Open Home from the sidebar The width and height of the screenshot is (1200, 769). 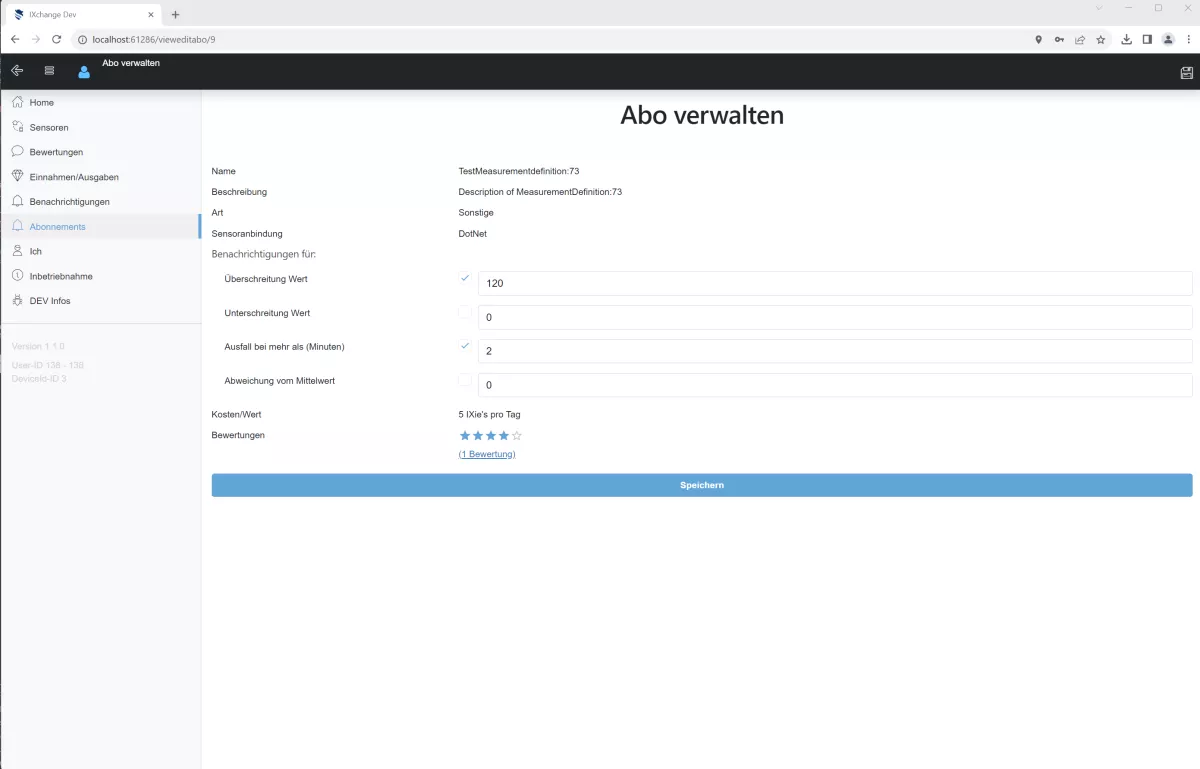click(x=41, y=103)
